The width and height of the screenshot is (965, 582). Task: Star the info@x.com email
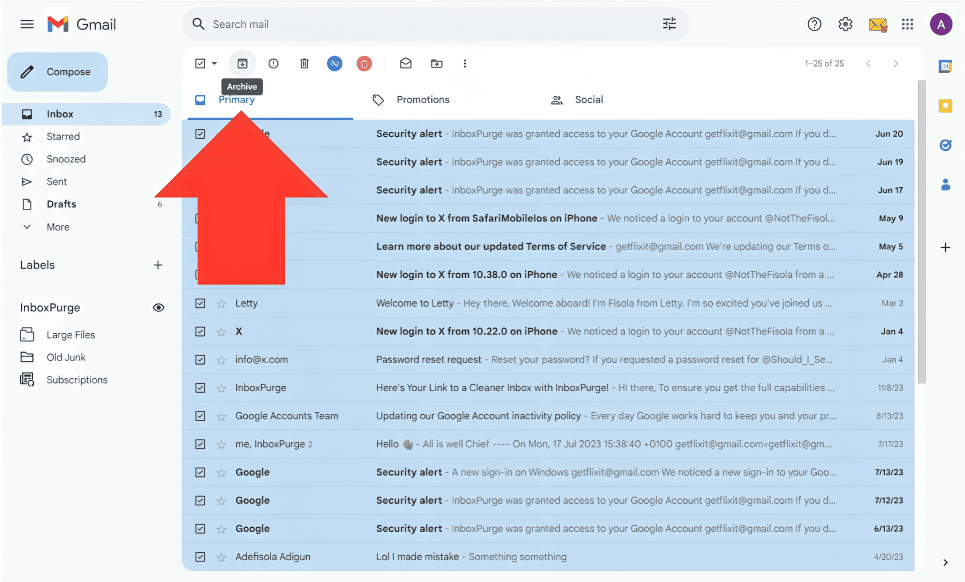(221, 360)
